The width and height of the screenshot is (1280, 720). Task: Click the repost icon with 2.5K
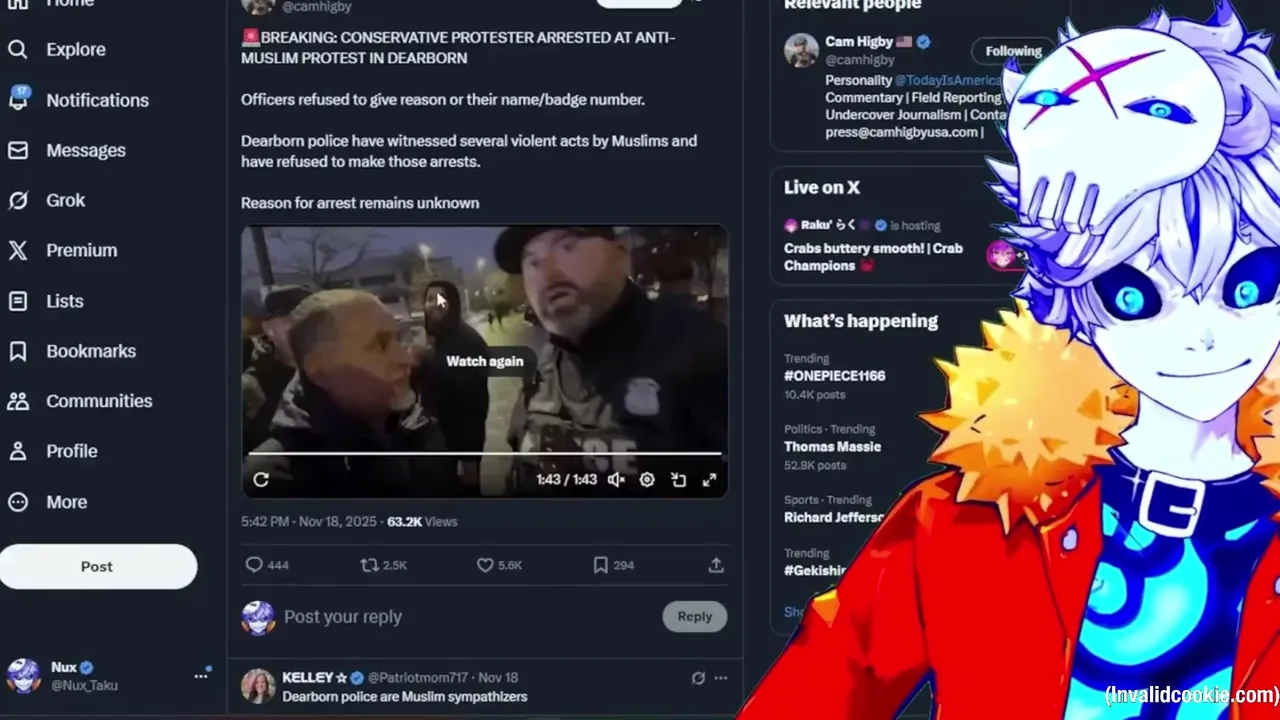370,565
